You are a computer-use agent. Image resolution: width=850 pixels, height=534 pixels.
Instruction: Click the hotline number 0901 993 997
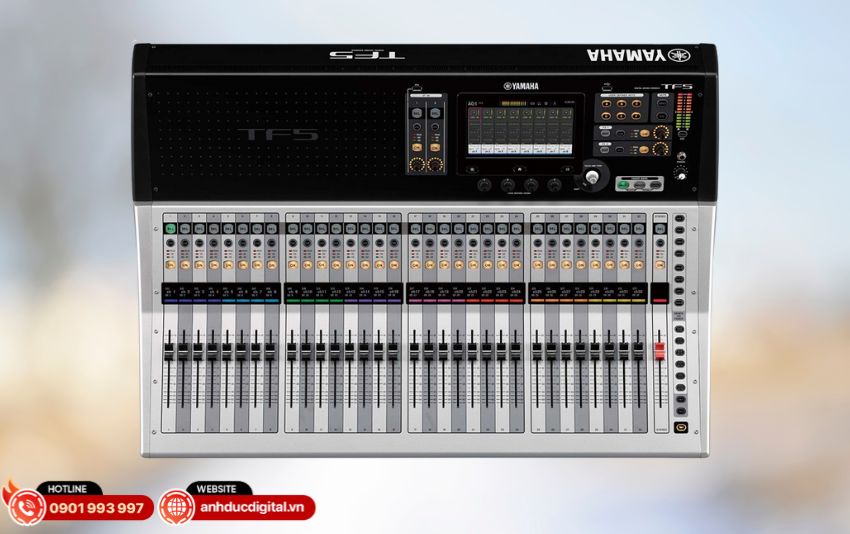coord(96,509)
